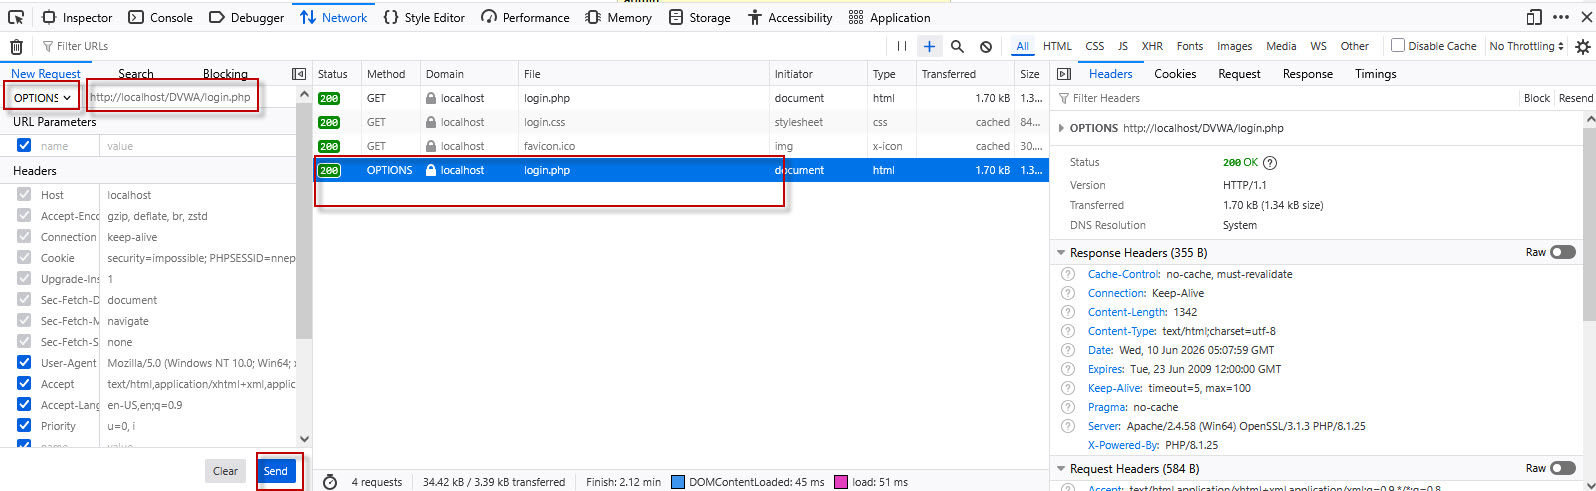Open the Application tab
The image size is (1596, 491).
point(889,17)
